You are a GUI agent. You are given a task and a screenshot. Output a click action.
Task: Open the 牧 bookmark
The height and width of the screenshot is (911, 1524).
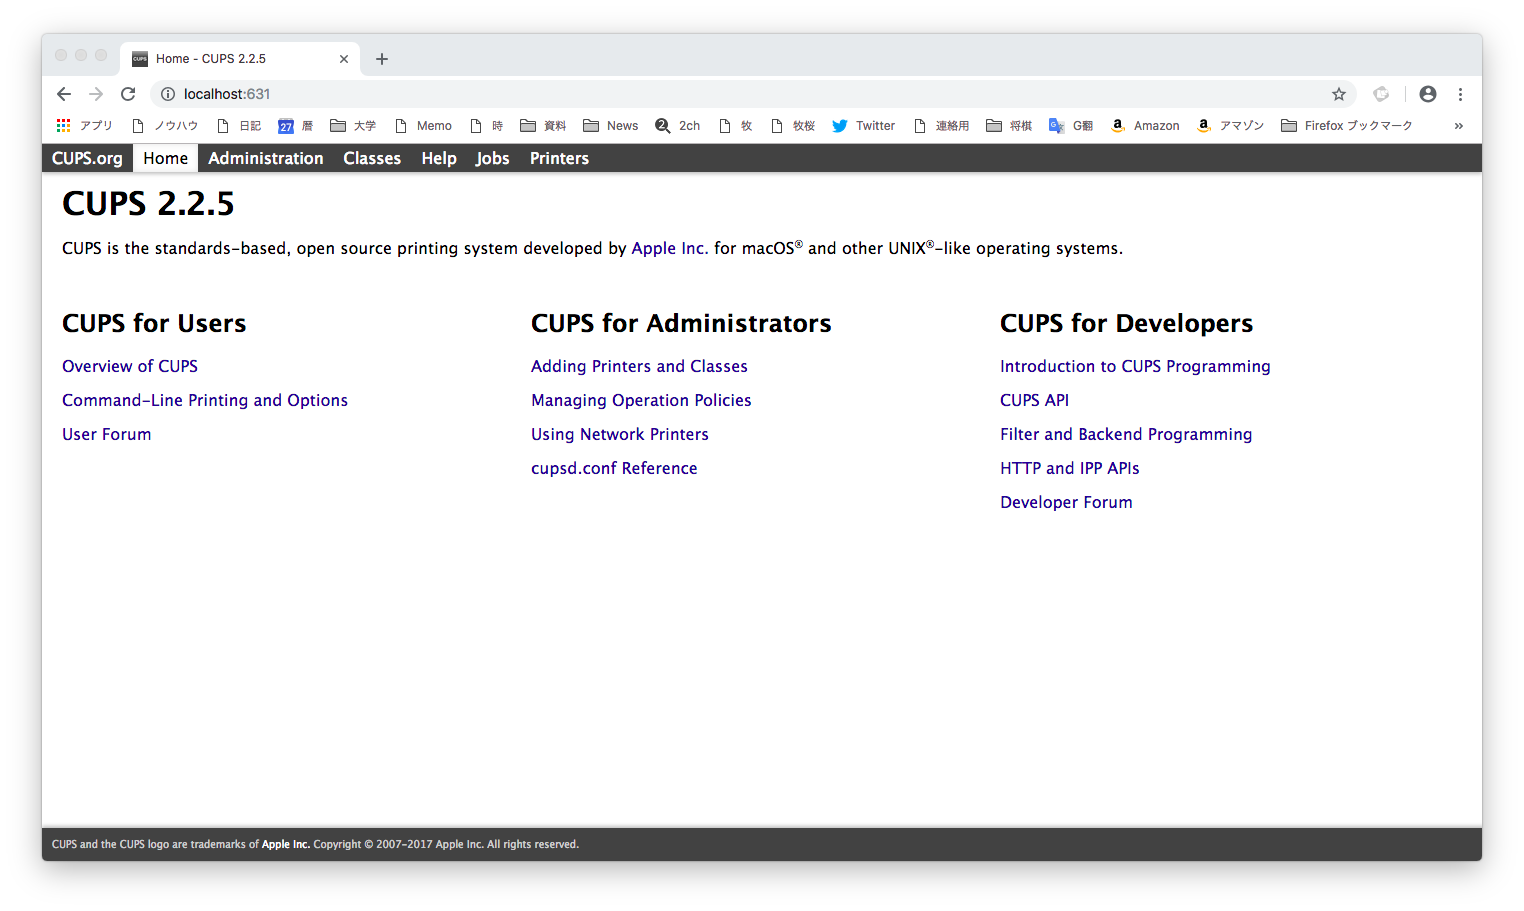coord(735,126)
